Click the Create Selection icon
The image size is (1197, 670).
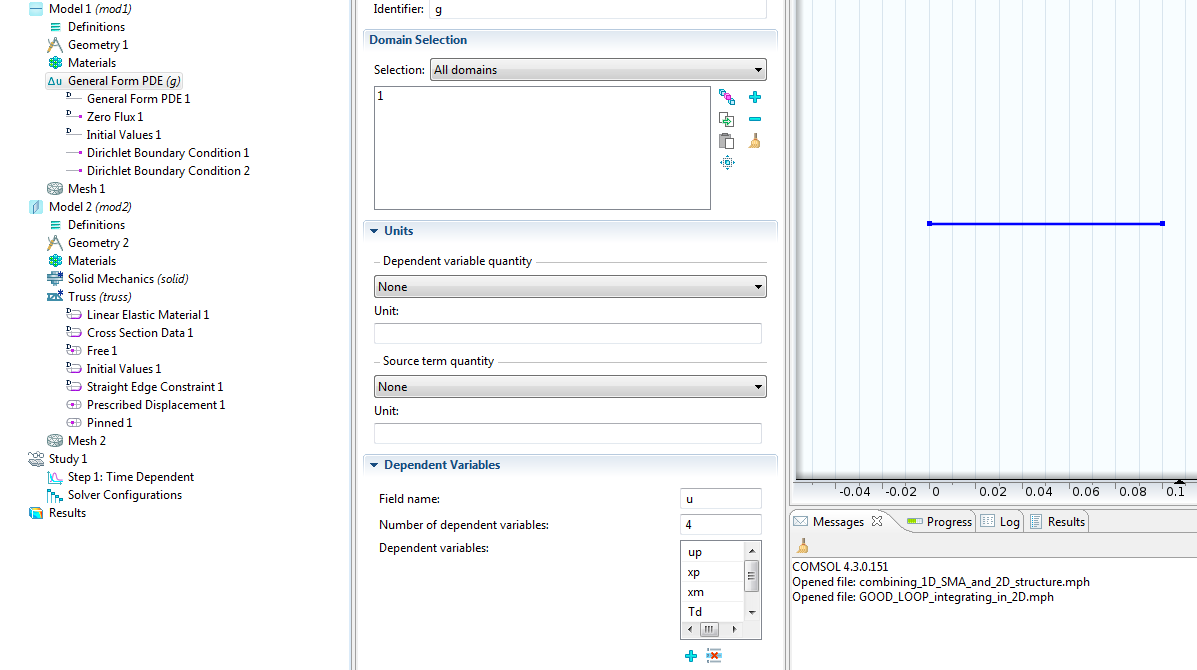tap(727, 119)
